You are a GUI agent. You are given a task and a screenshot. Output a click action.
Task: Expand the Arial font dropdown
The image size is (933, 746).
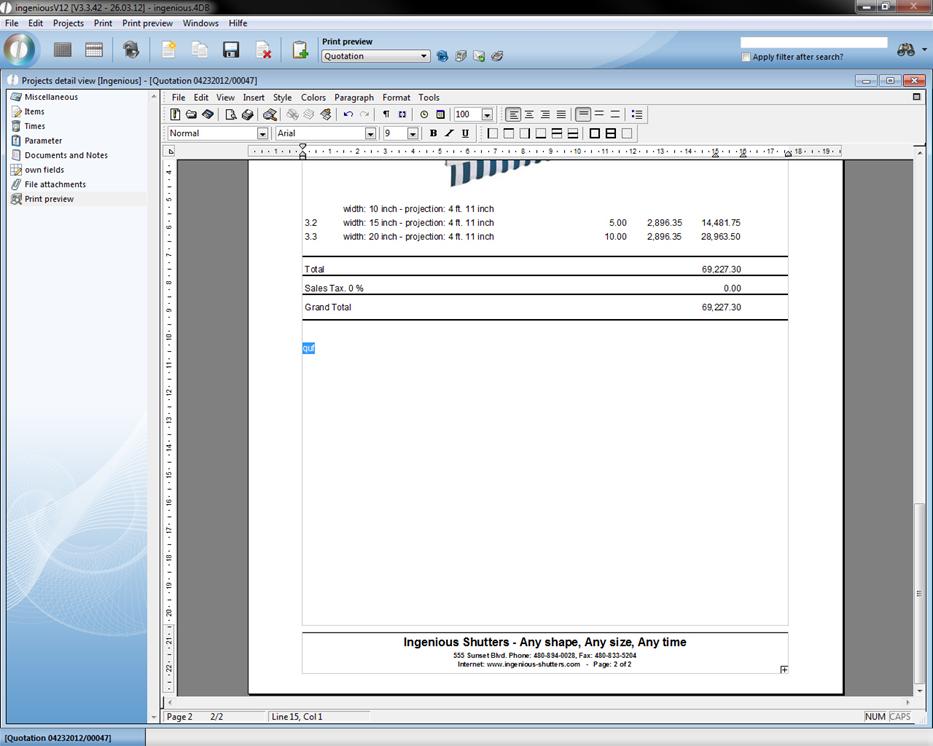click(370, 133)
